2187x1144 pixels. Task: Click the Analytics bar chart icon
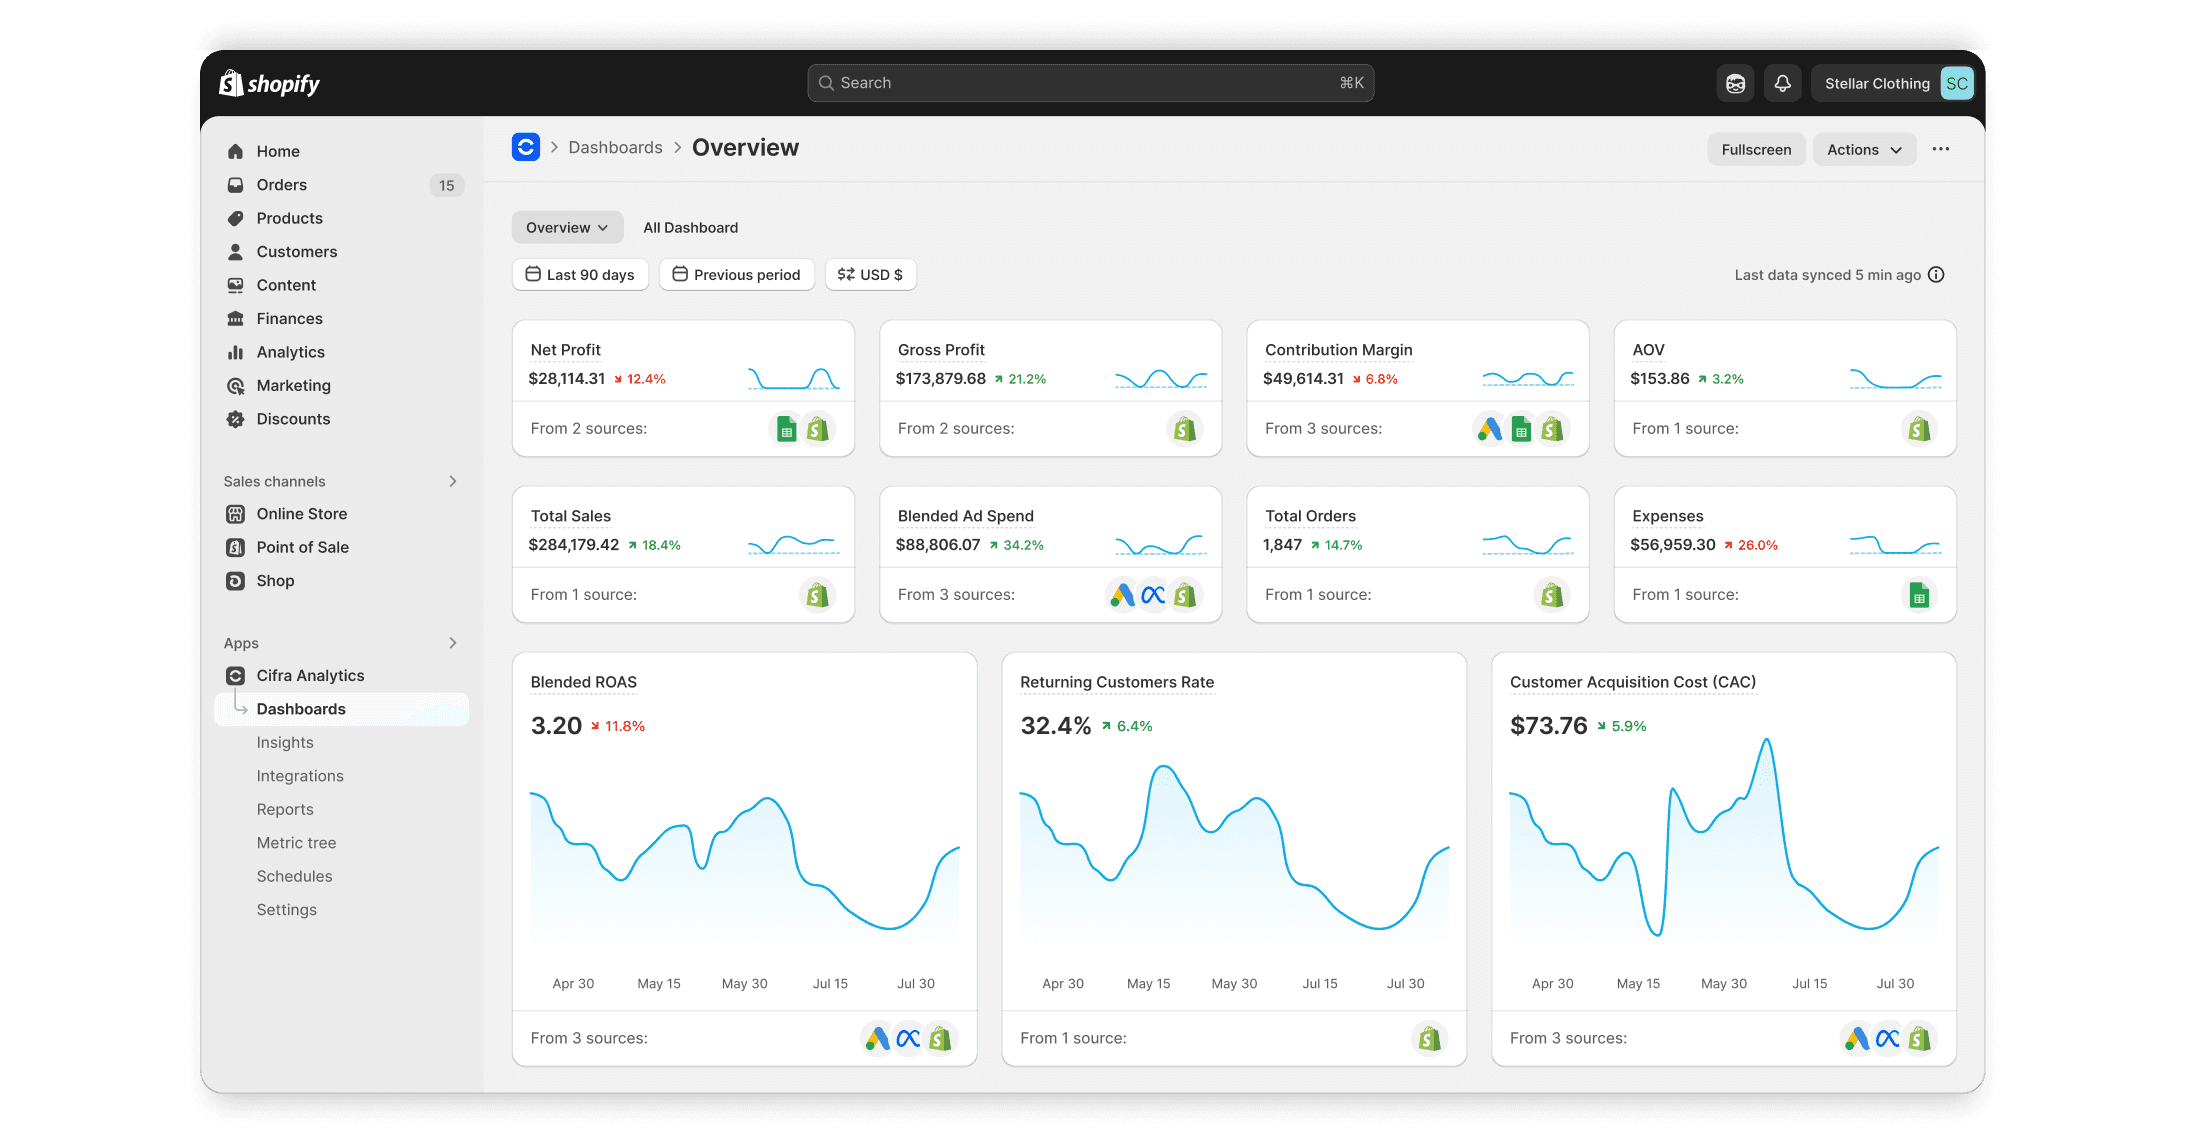point(236,352)
